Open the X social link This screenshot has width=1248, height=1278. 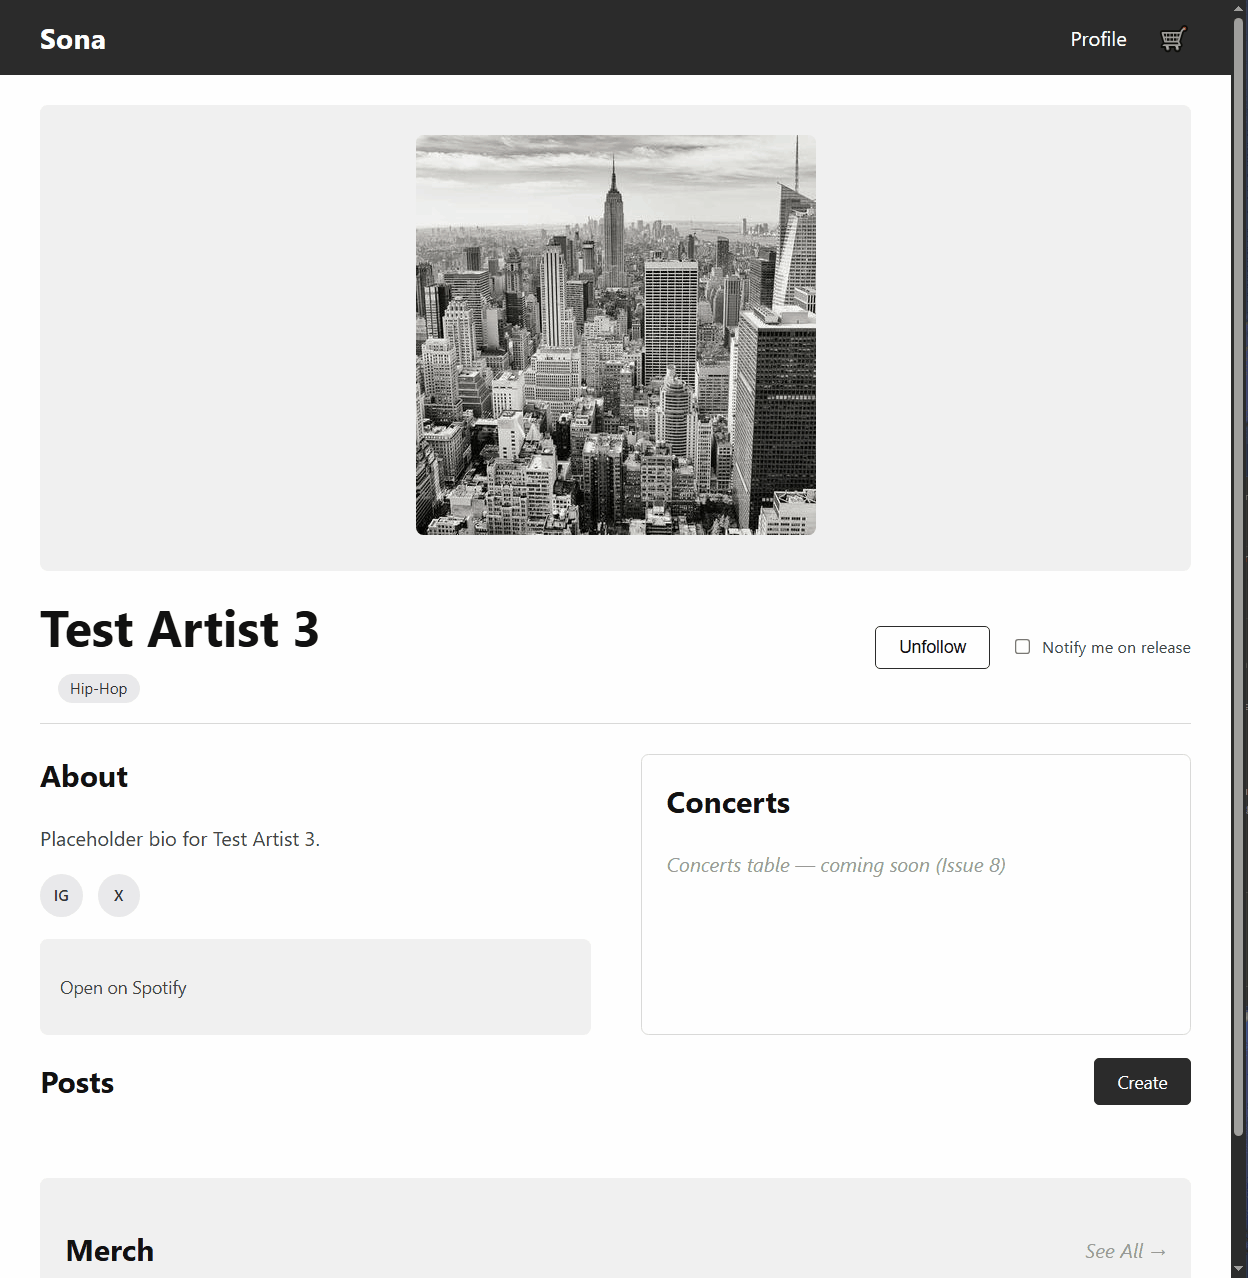point(119,895)
